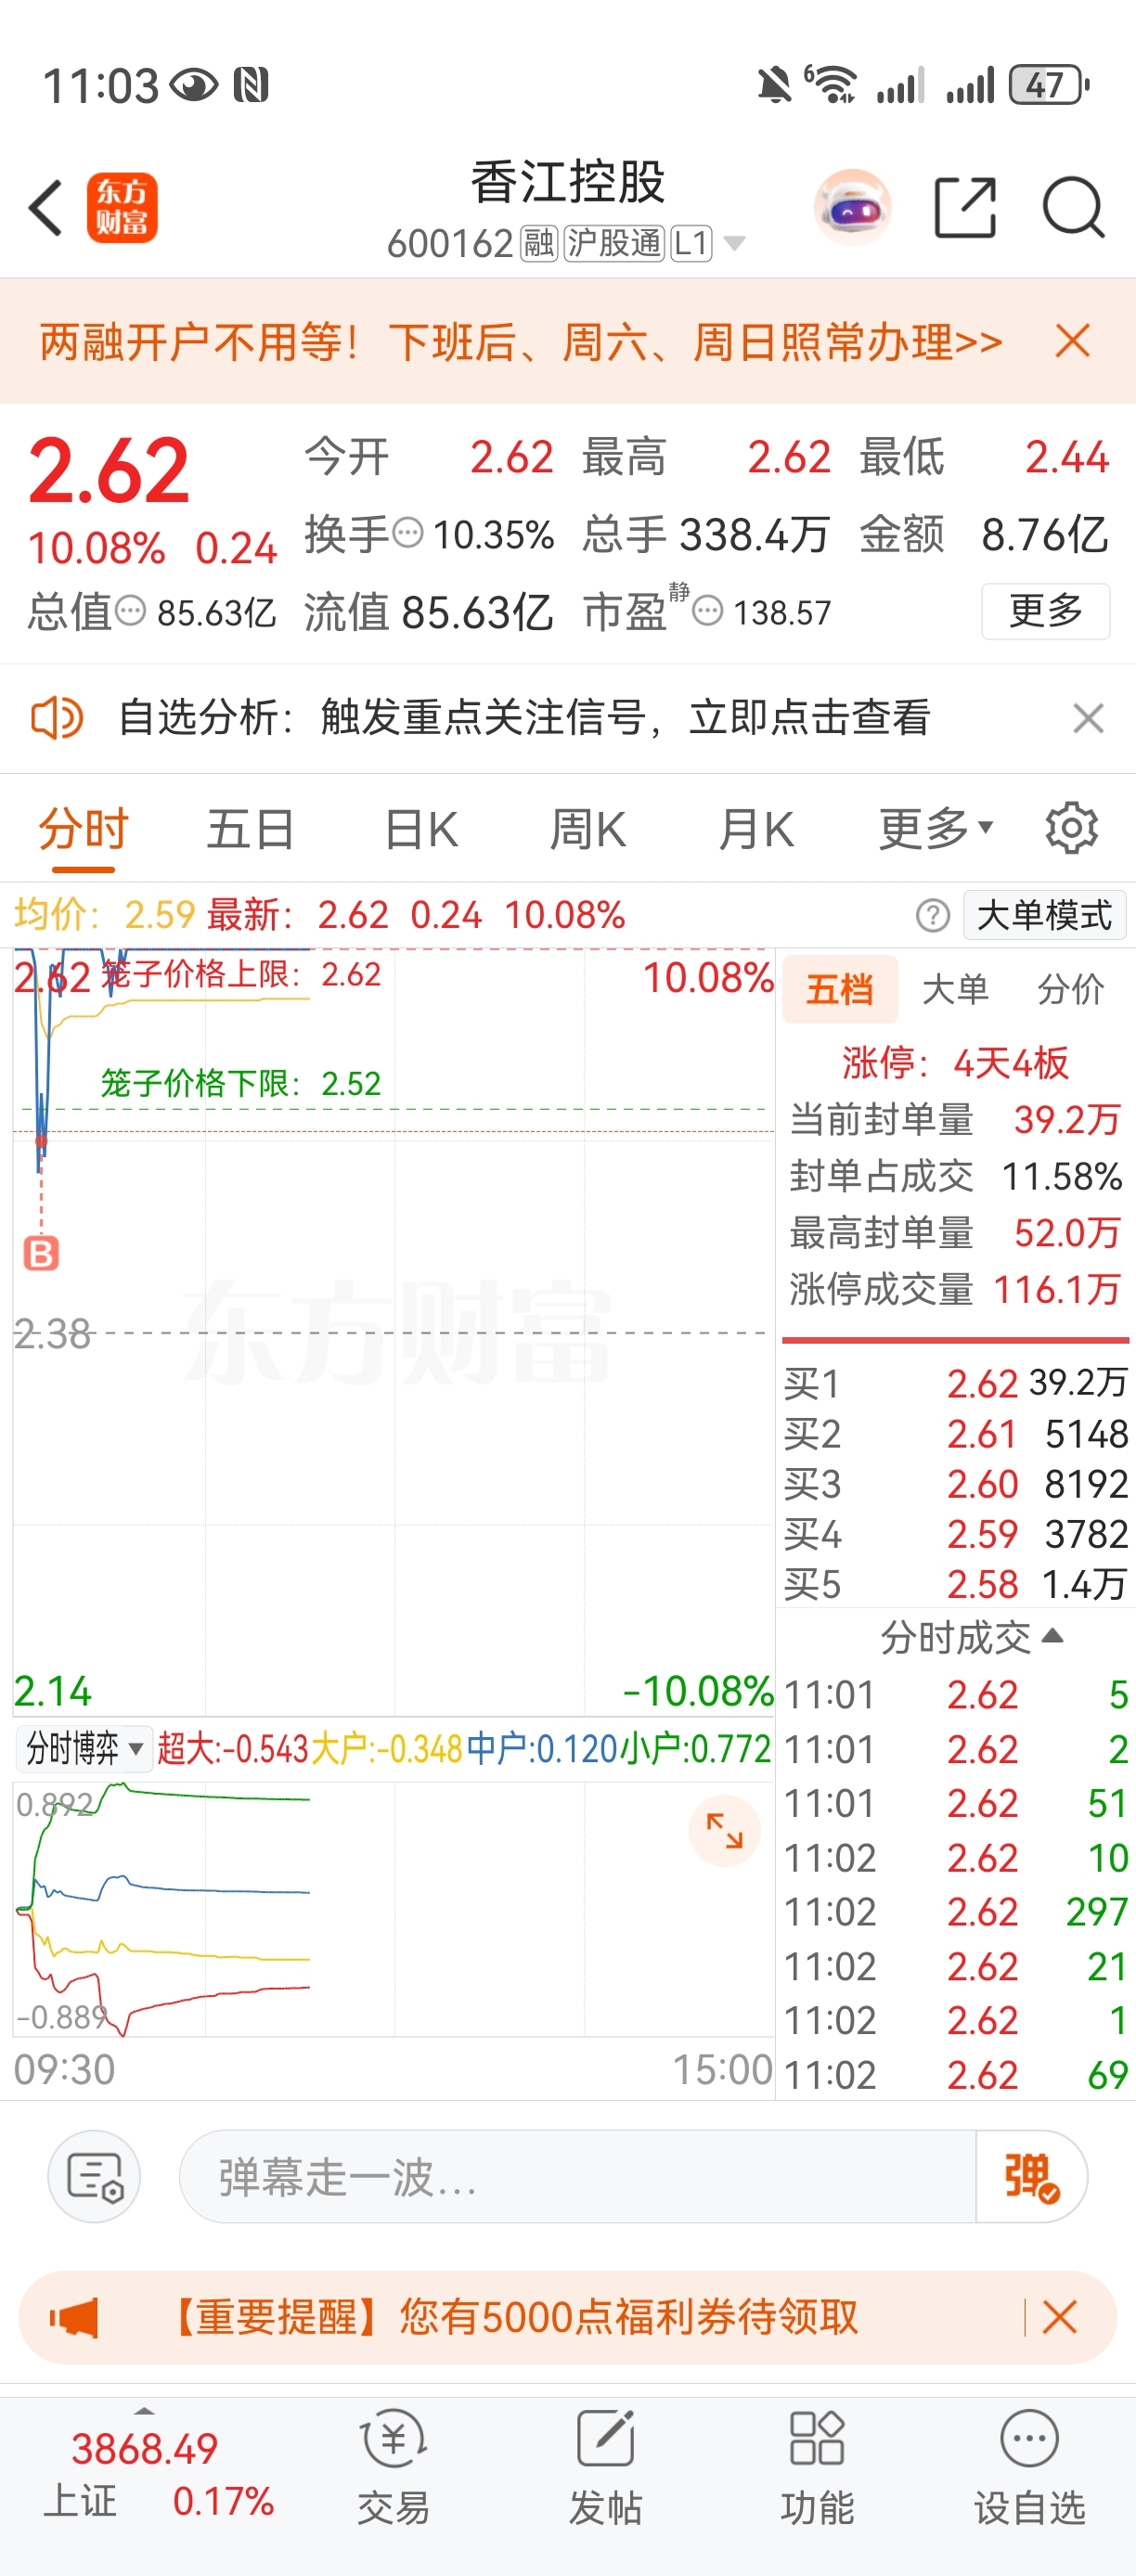Select the 五档 order book tab
The image size is (1136, 2576).
point(840,989)
